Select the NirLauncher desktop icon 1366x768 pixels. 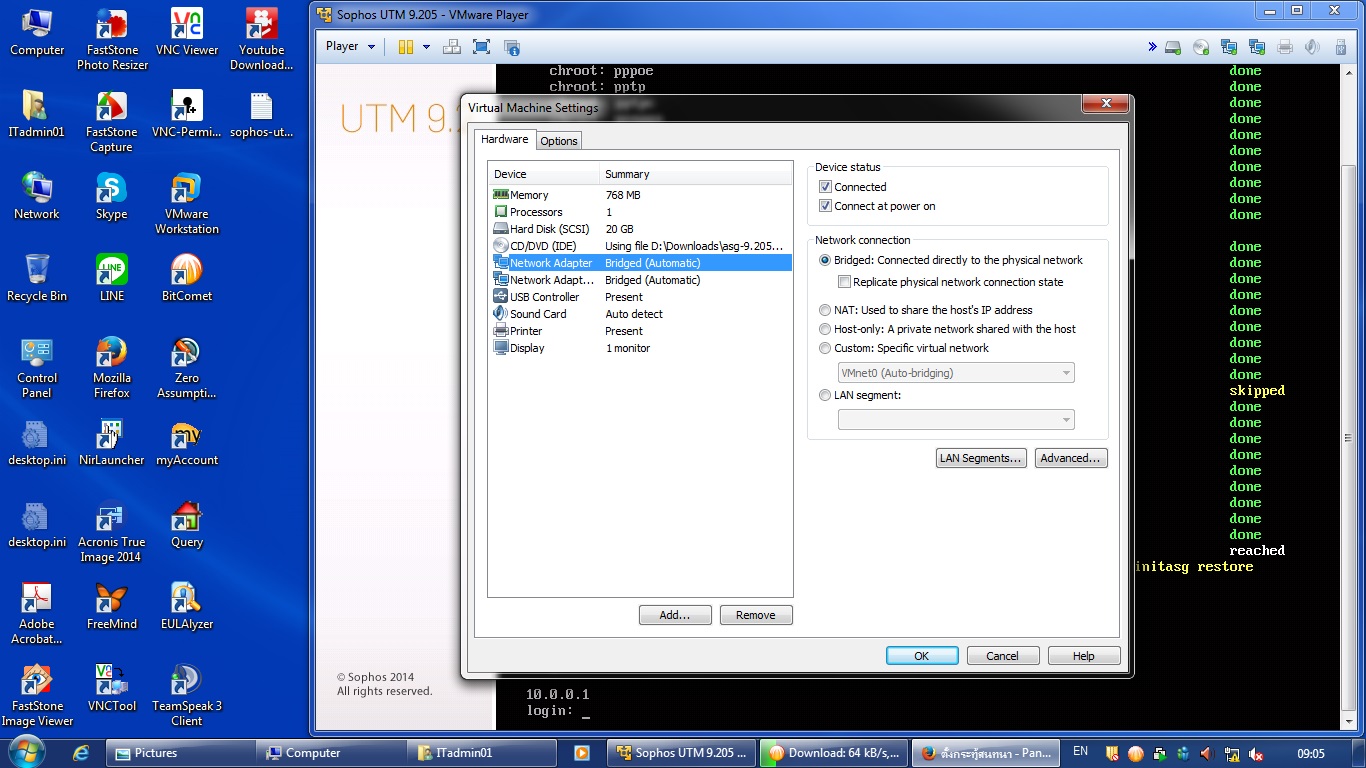112,442
